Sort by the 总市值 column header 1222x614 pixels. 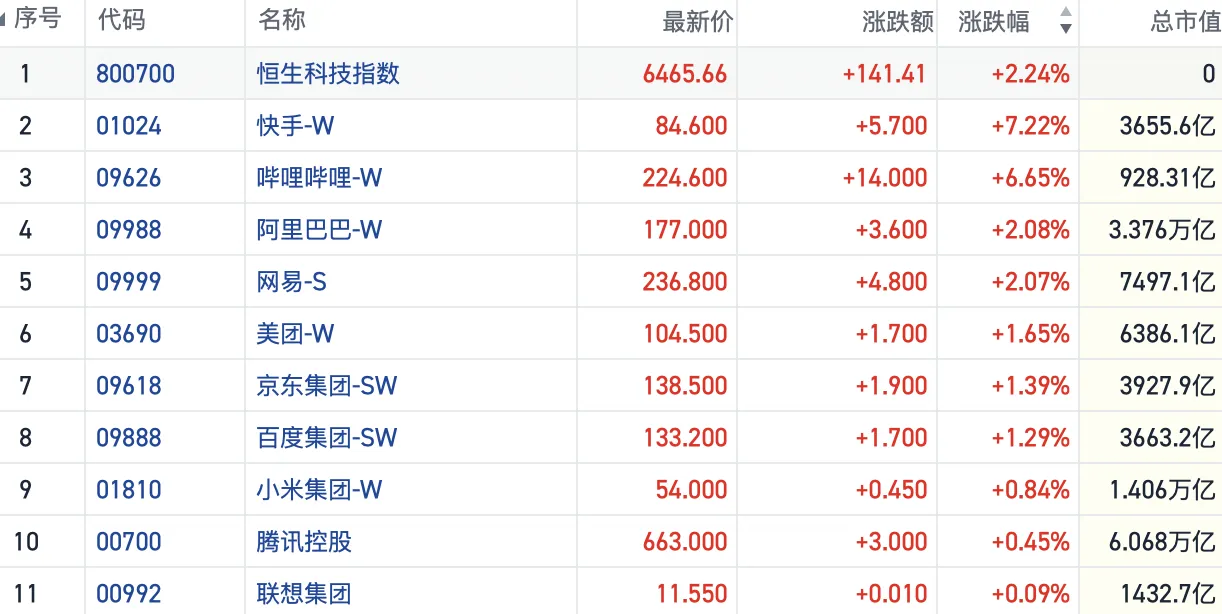(1185, 22)
